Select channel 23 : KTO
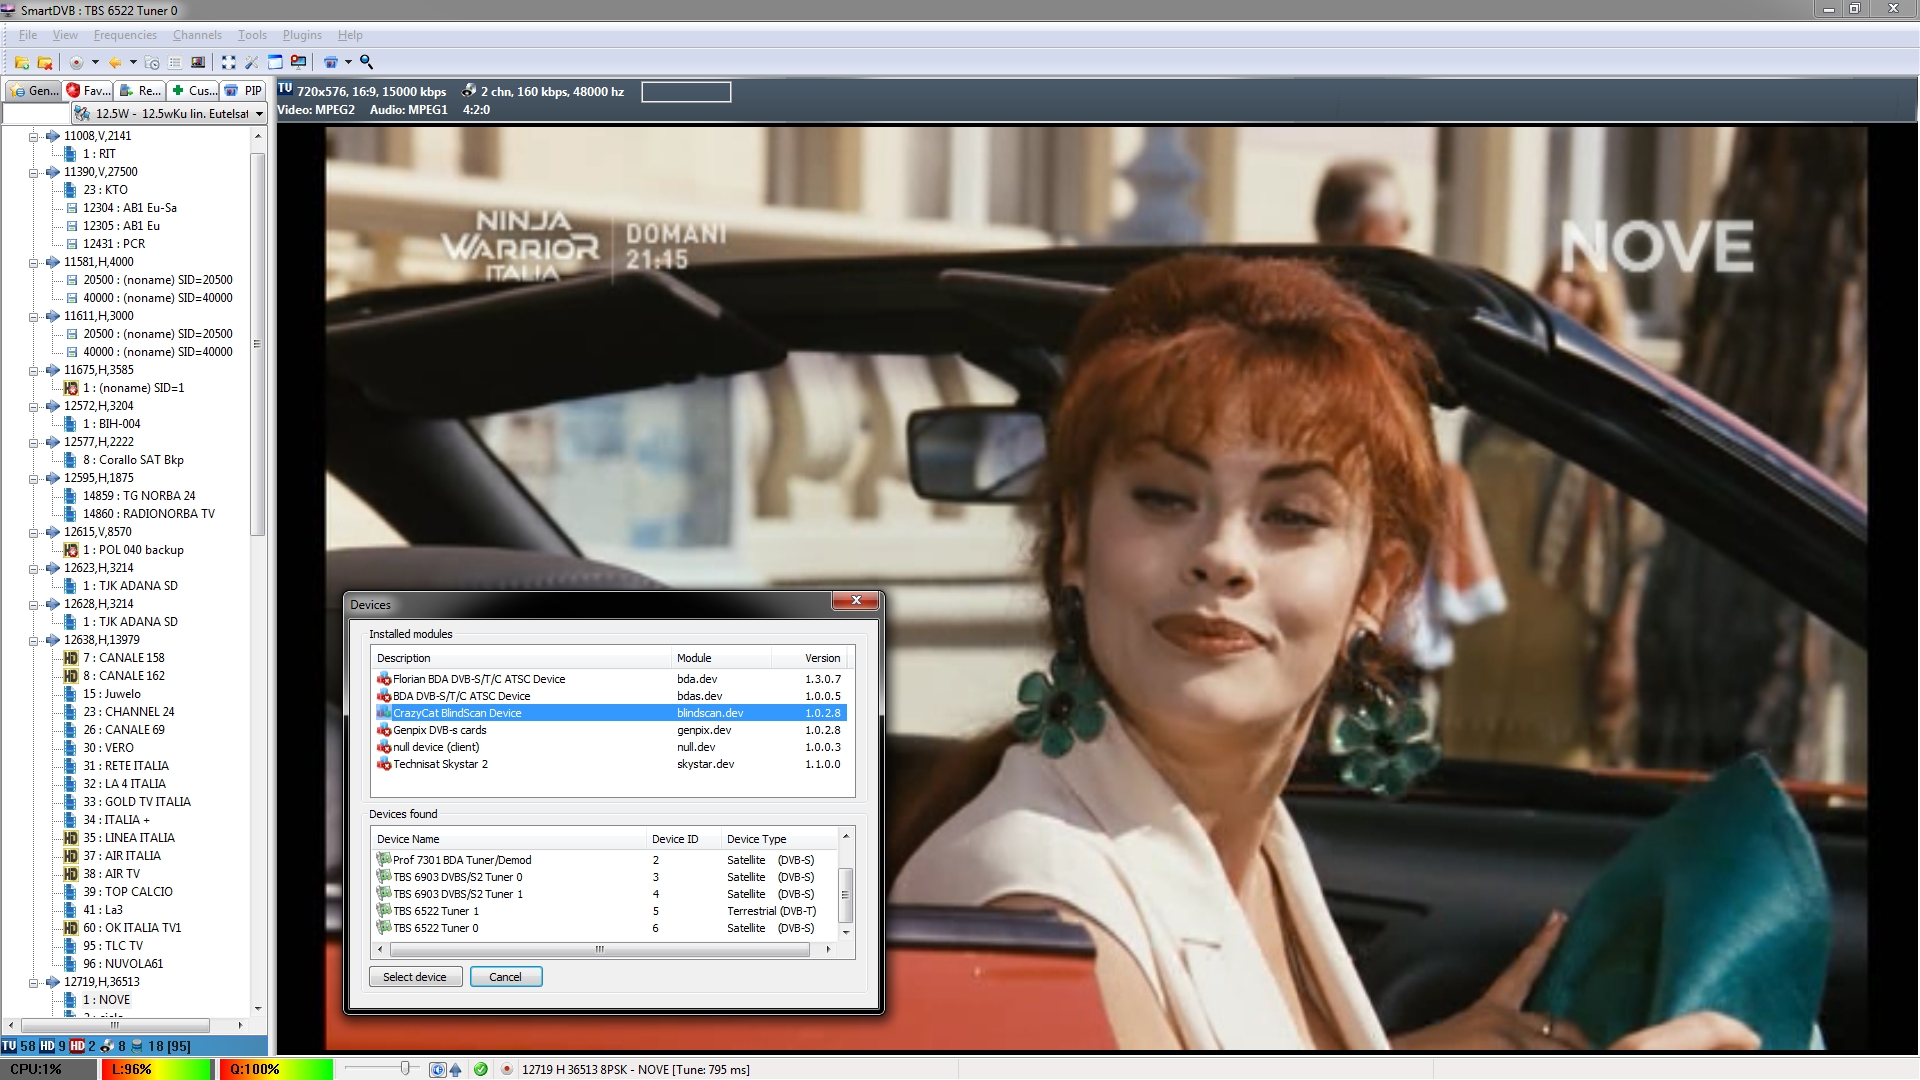1920x1080 pixels. 105,190
